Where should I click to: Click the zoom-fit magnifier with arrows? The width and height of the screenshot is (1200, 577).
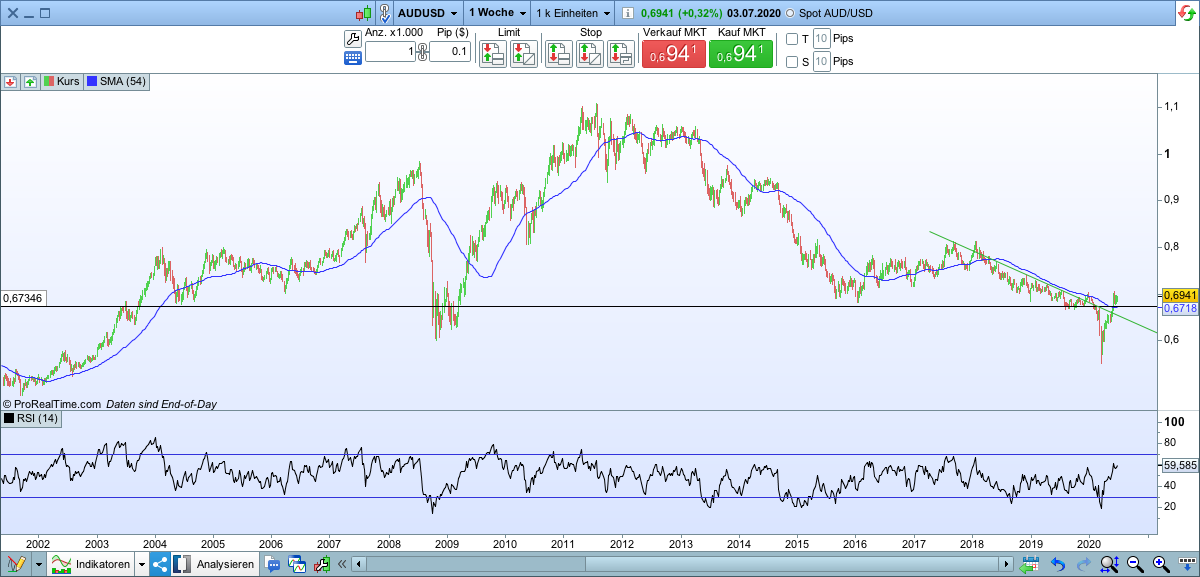coord(1109,564)
